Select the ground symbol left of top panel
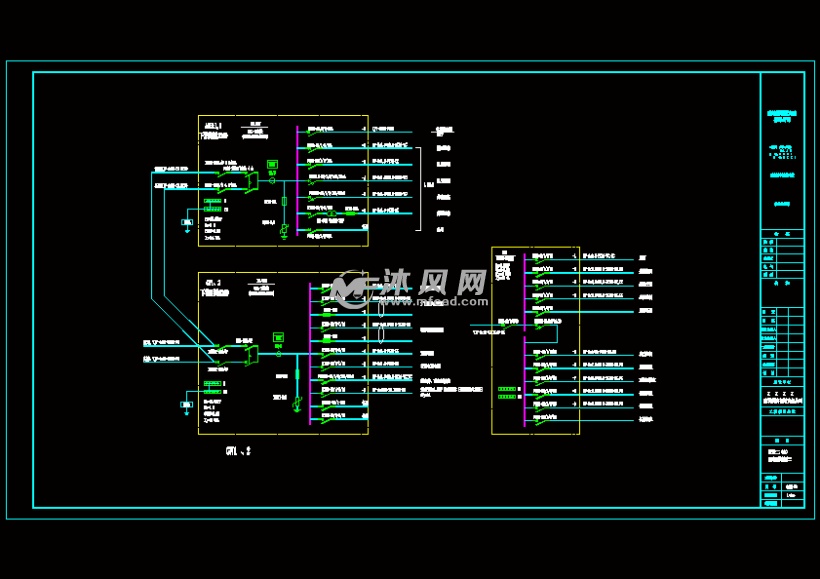820x579 pixels. (187, 223)
